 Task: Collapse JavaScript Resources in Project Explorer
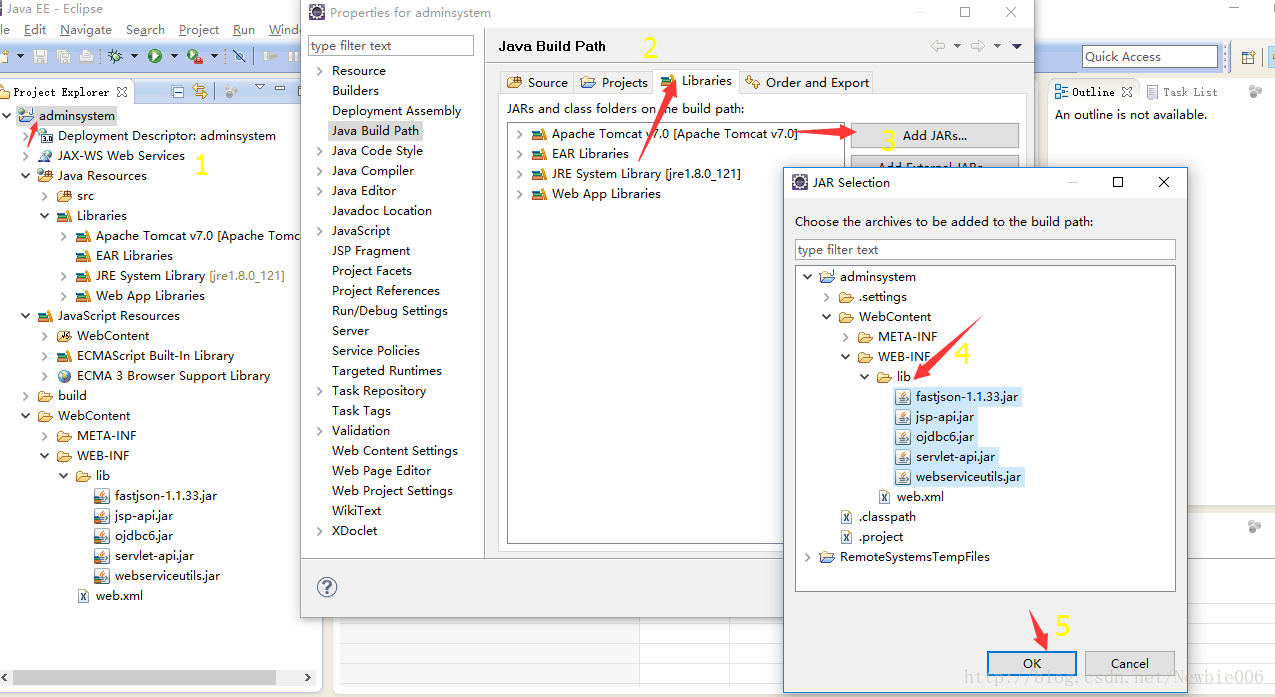pyautogui.click(x=26, y=316)
